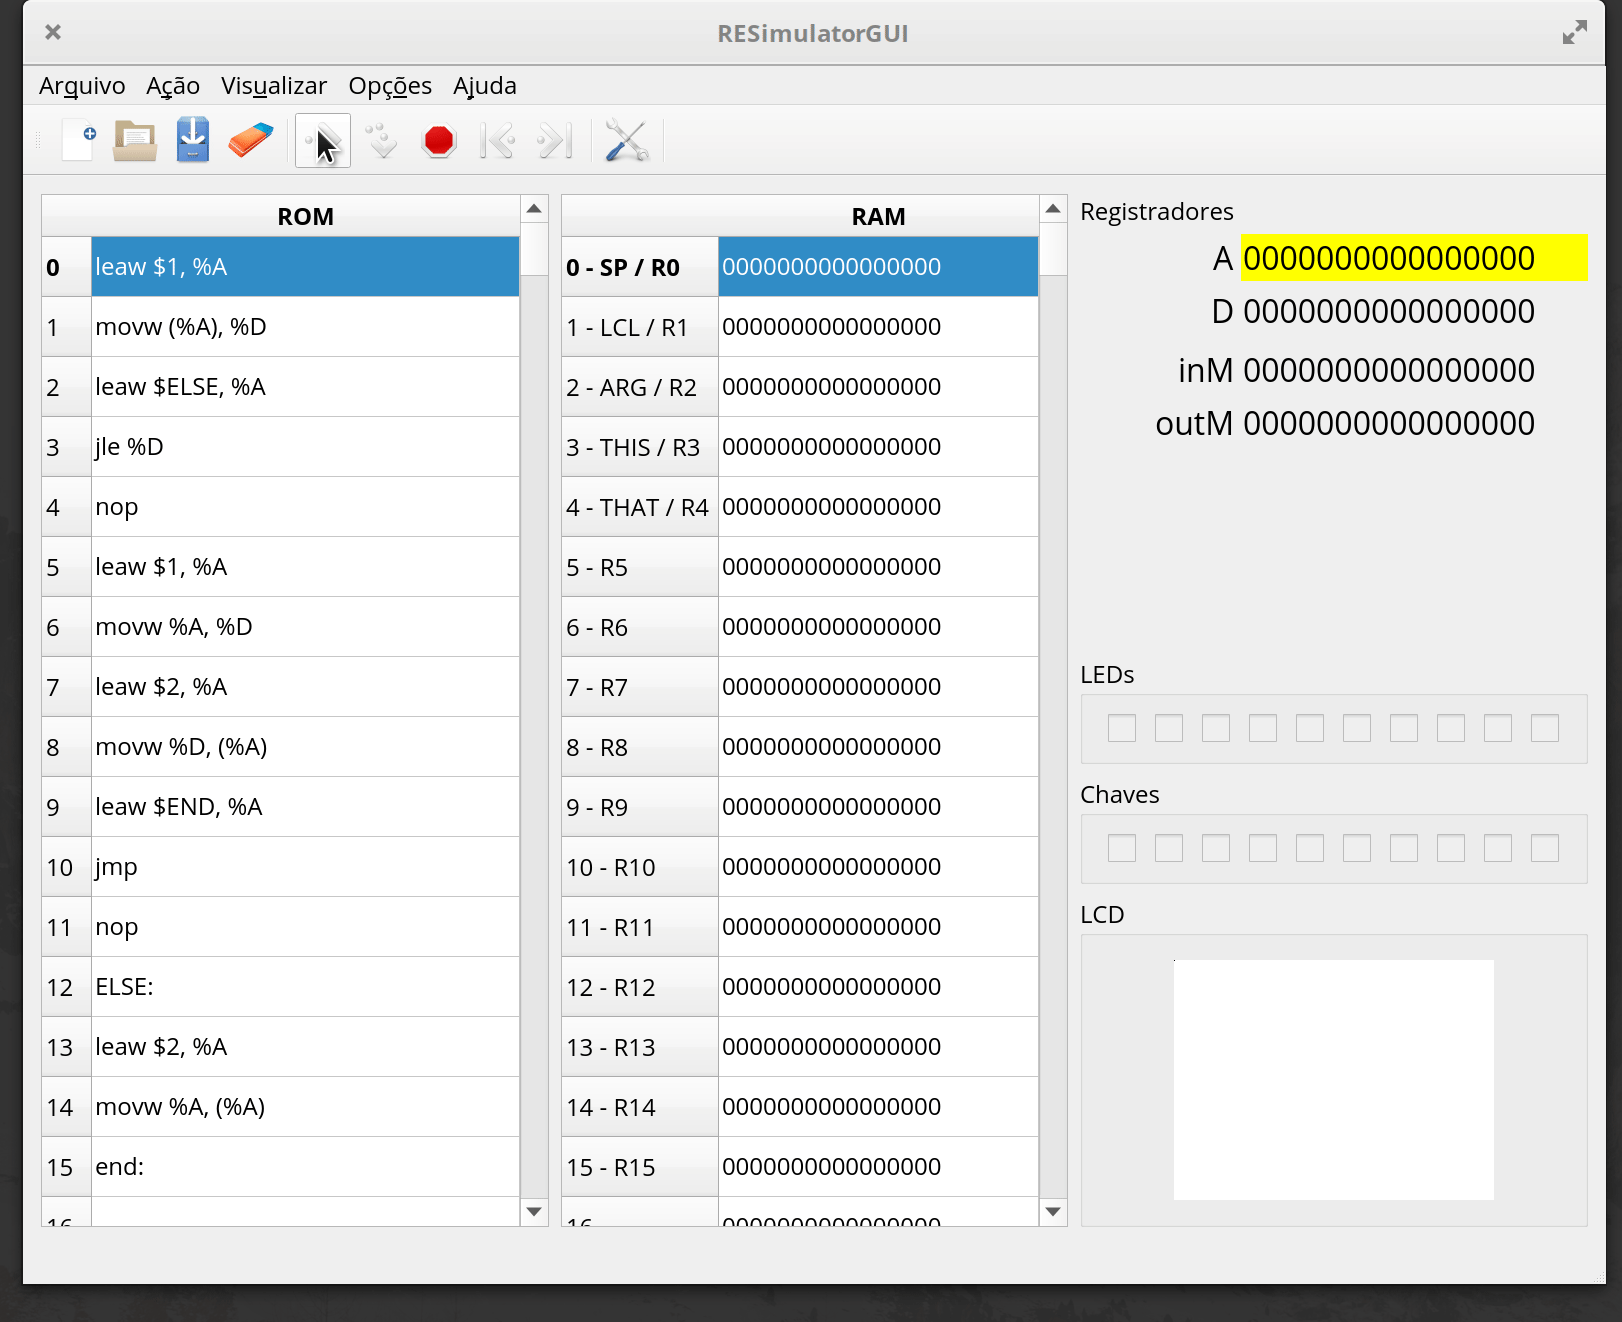This screenshot has width=1622, height=1322.
Task: Open settings via the wrench and screwdriver icon
Action: point(627,141)
